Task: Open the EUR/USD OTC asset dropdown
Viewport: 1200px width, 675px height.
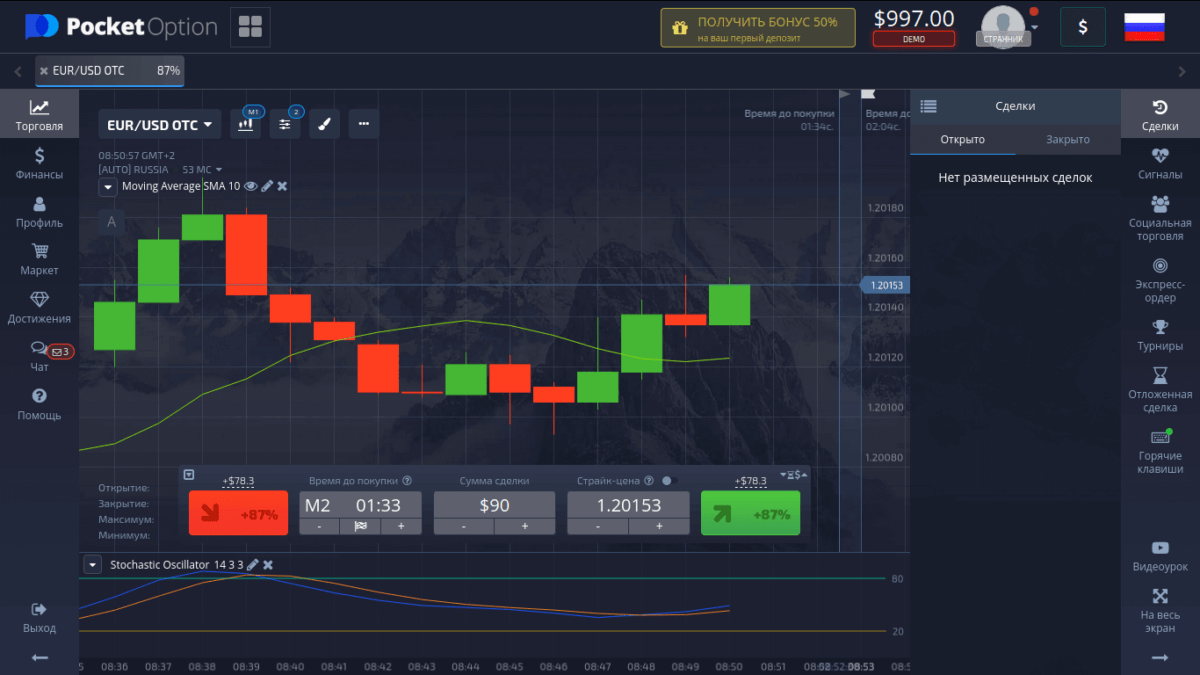Action: [160, 125]
